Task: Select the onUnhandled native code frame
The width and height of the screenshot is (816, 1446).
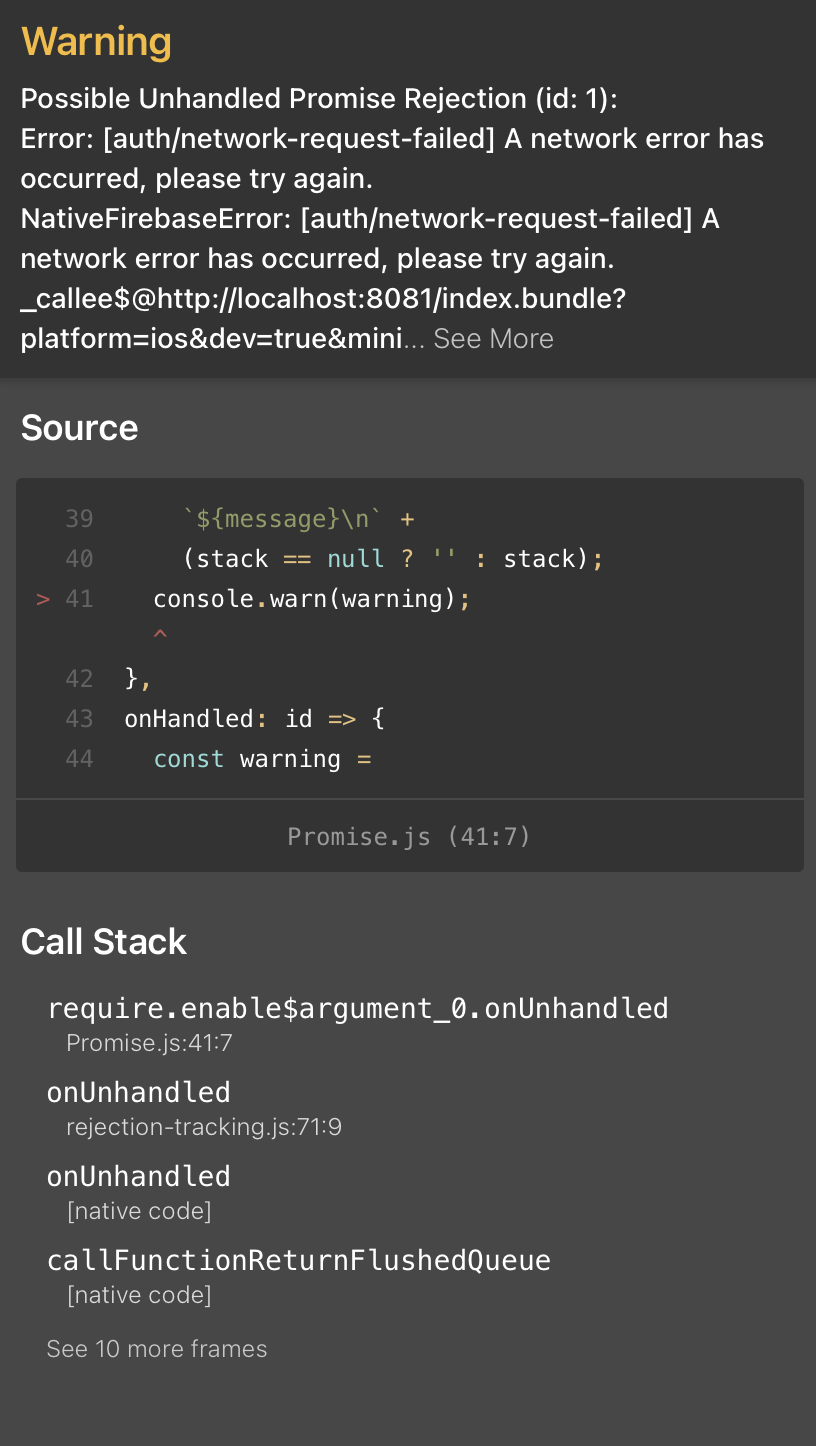Action: [138, 1192]
